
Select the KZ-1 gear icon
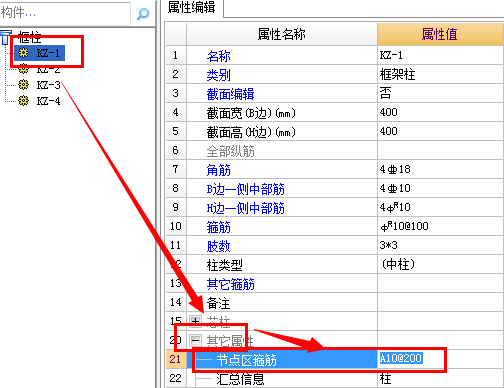(x=23, y=53)
